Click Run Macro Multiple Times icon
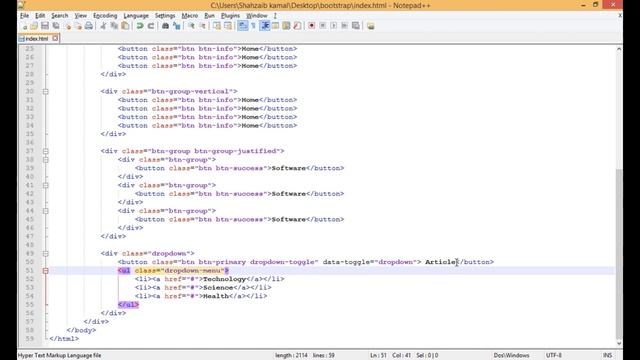The image size is (640, 360). click(x=344, y=26)
